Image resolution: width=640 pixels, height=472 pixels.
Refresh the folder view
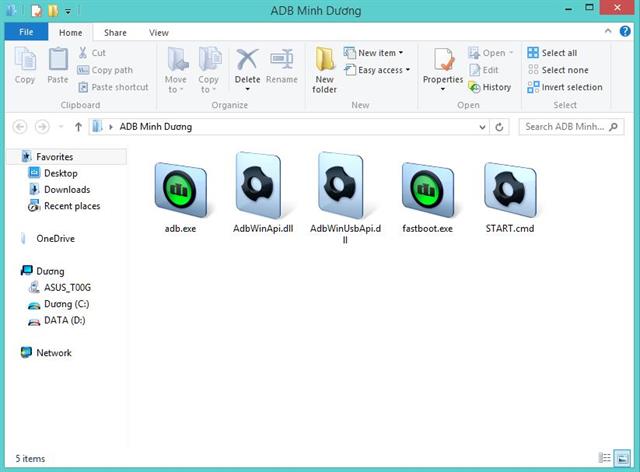(x=499, y=127)
